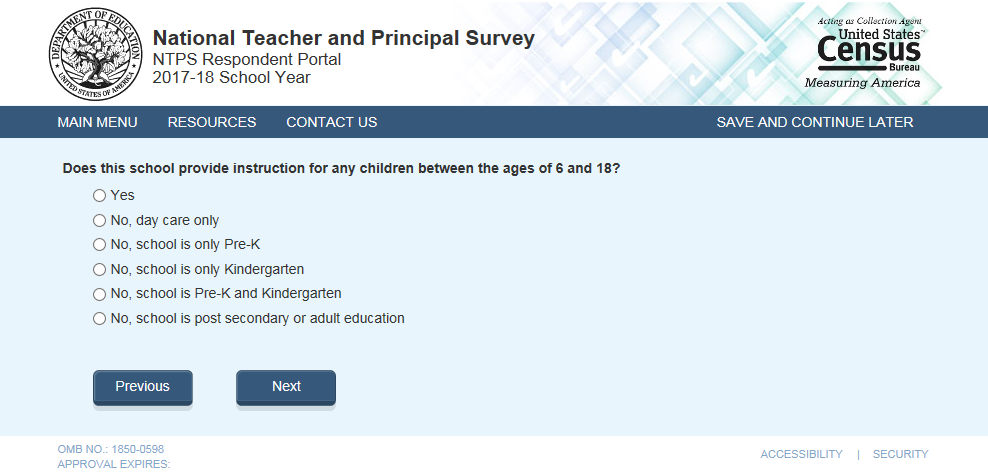Click the United States Census Bureau logo
This screenshot has height=476, width=988.
point(867,53)
